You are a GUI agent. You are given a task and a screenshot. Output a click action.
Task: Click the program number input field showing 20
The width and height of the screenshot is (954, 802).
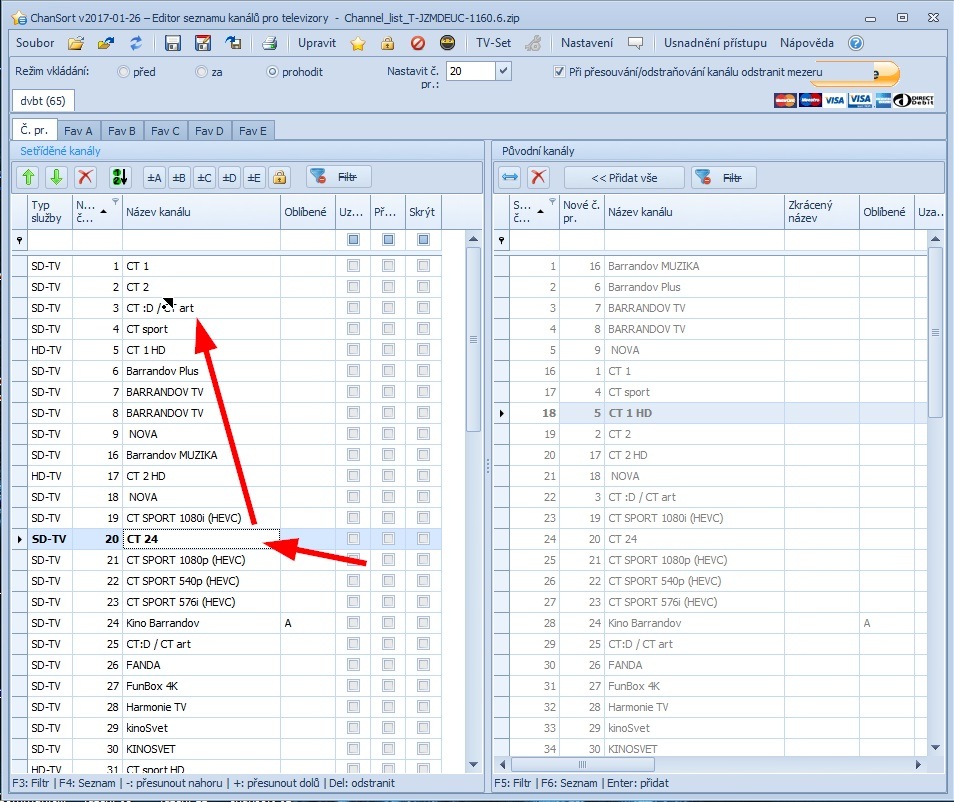(470, 71)
